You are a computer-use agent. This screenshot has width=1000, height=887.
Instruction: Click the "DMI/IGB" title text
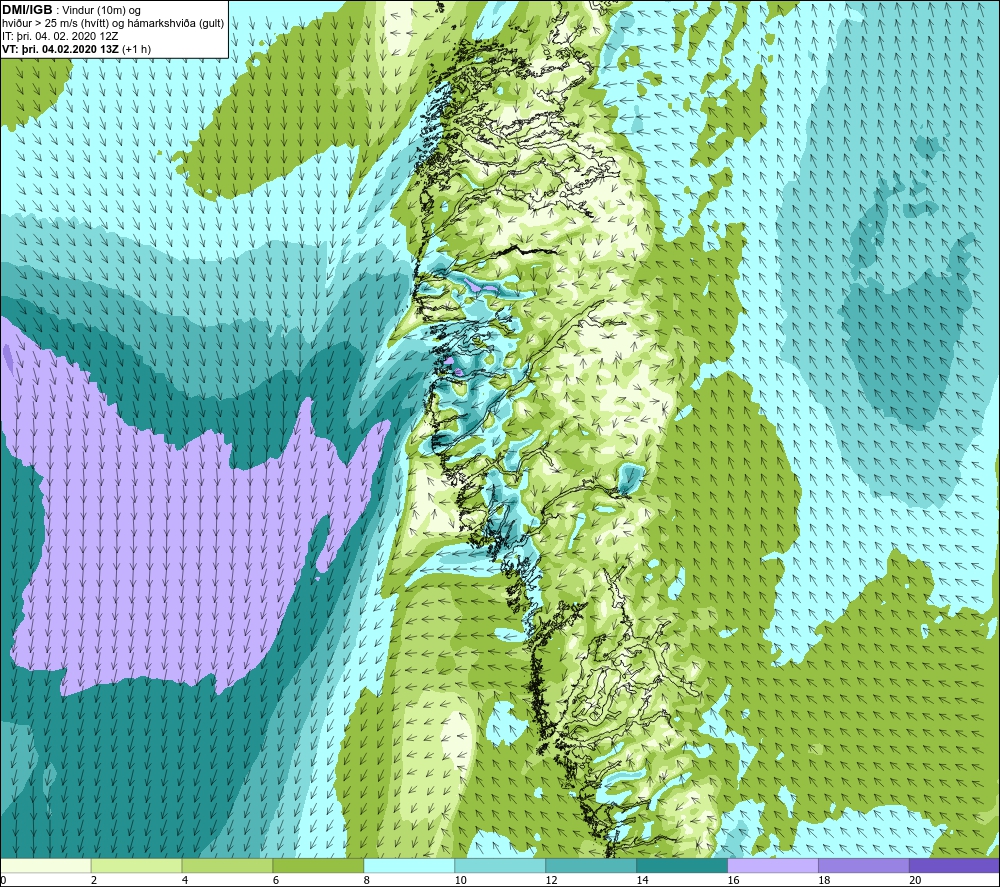coord(27,10)
